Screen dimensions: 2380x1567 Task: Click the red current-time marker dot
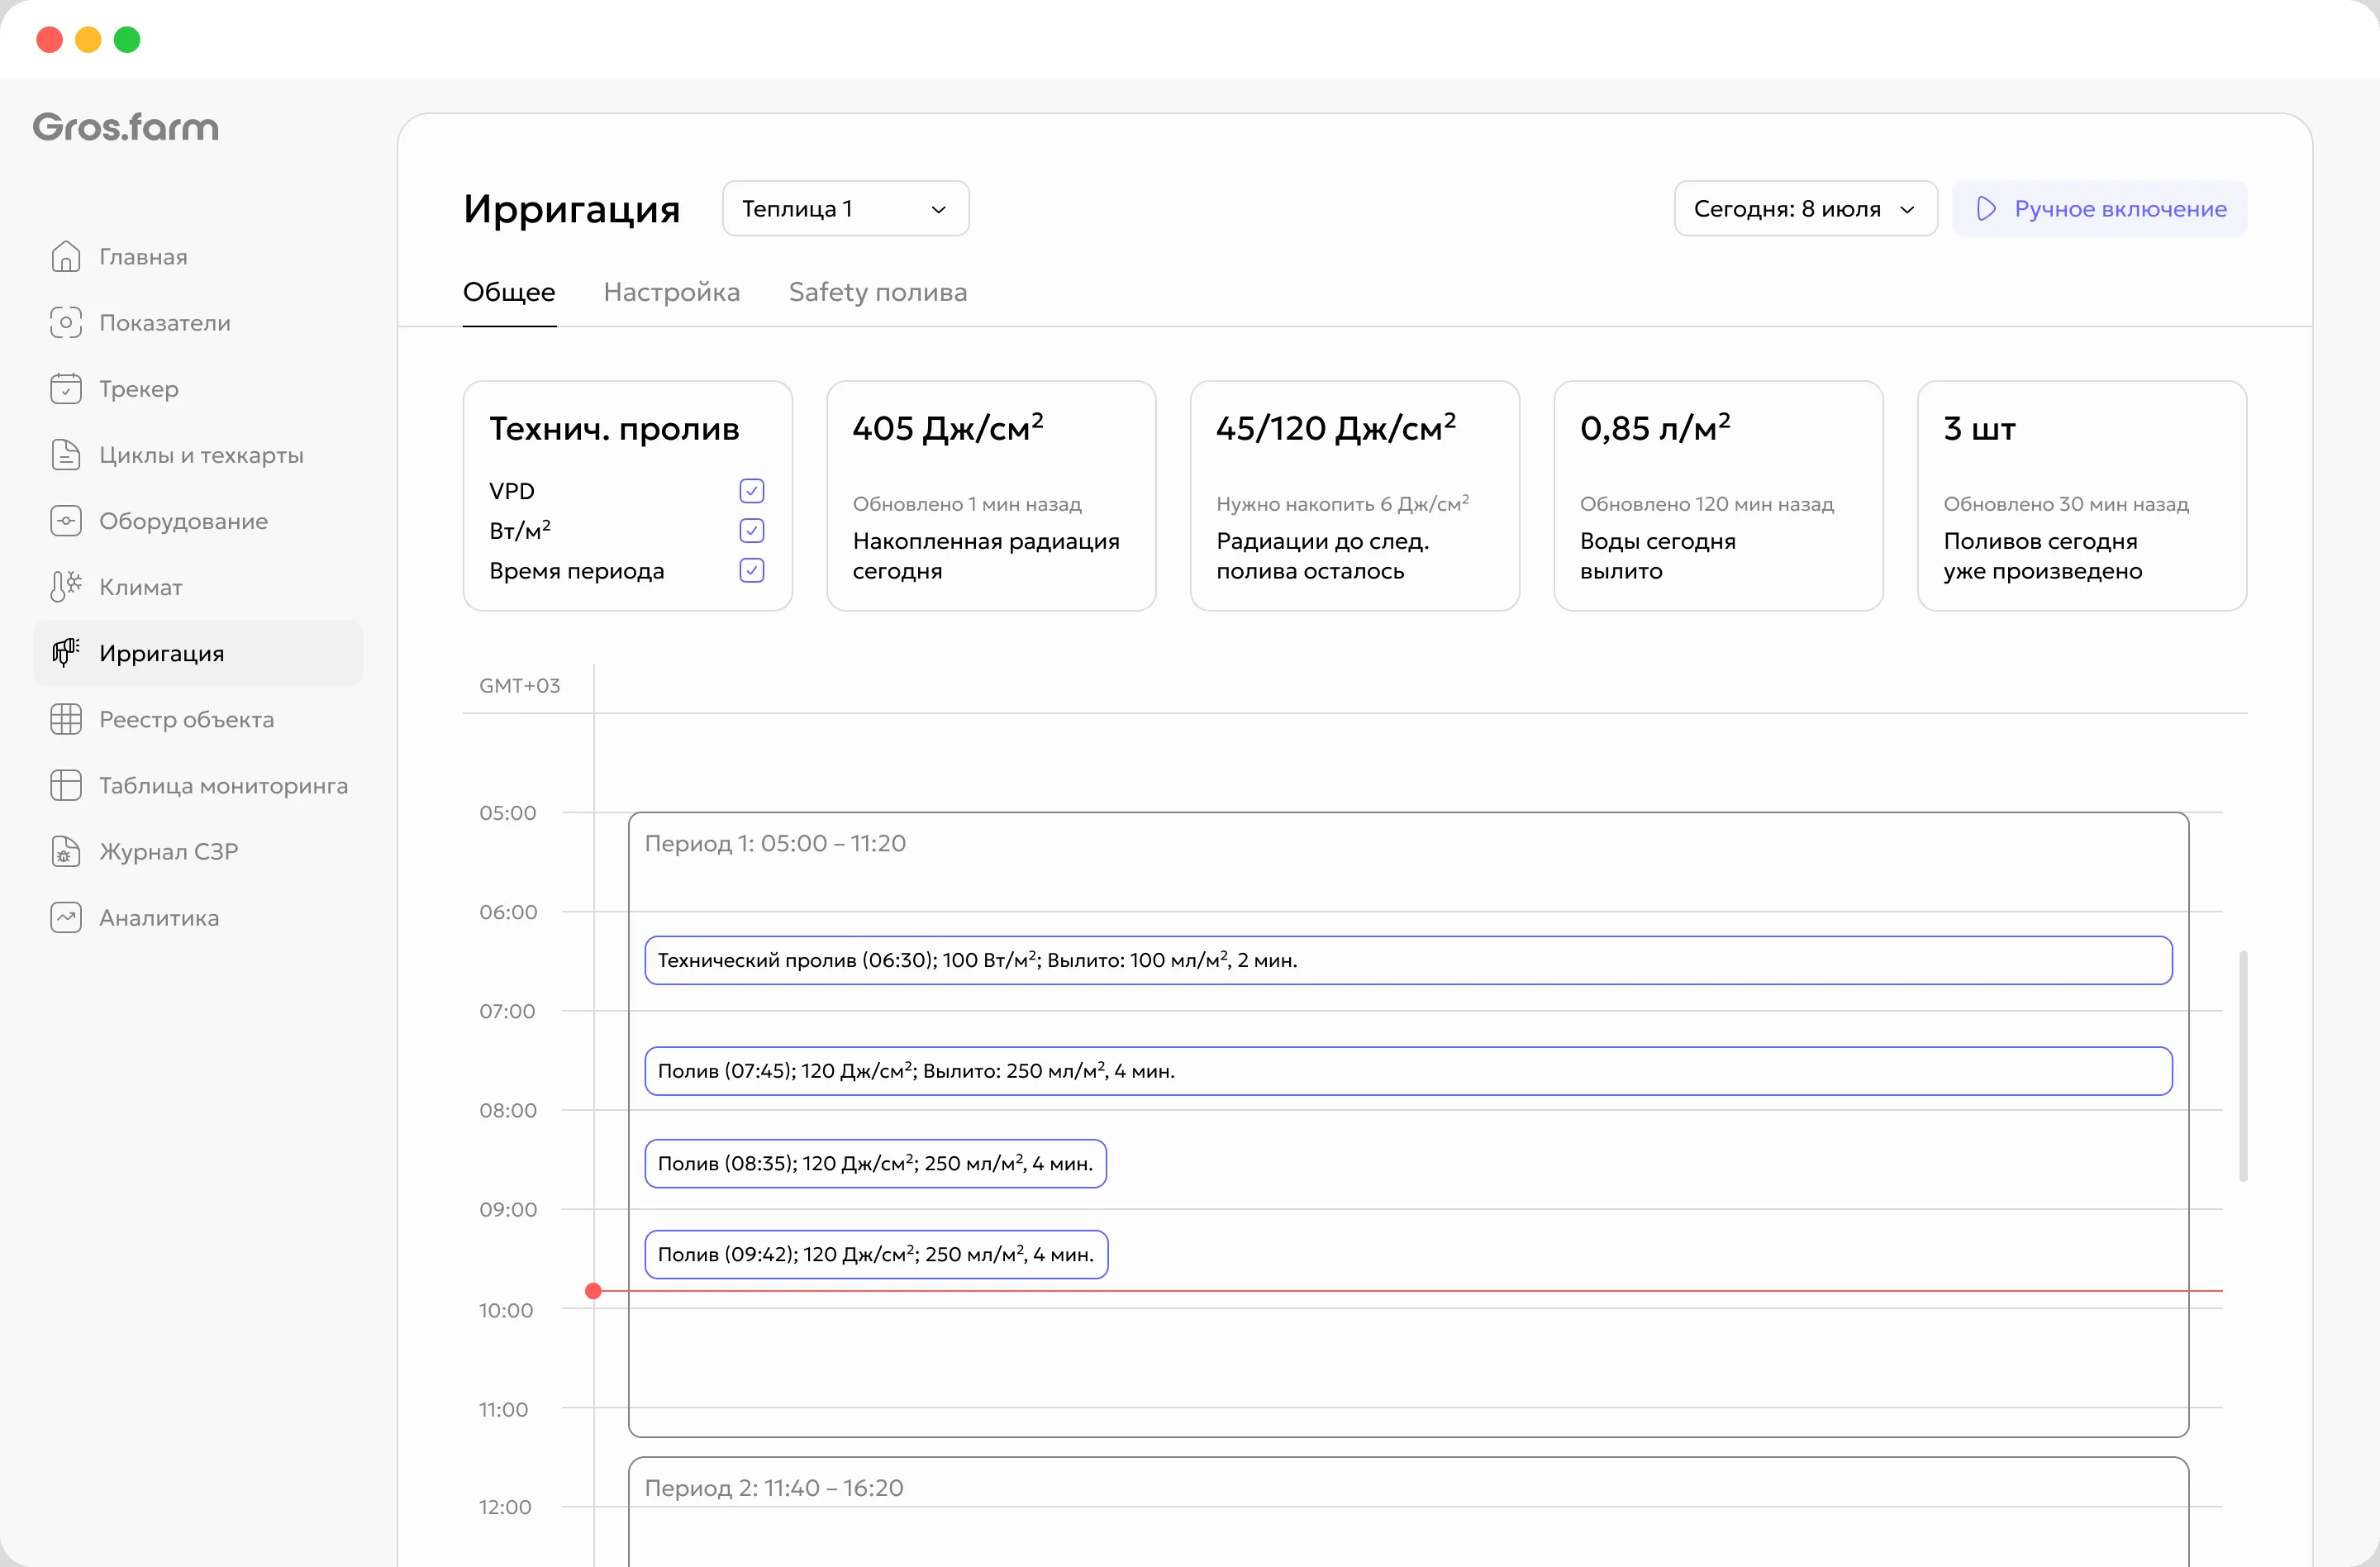(x=593, y=1291)
